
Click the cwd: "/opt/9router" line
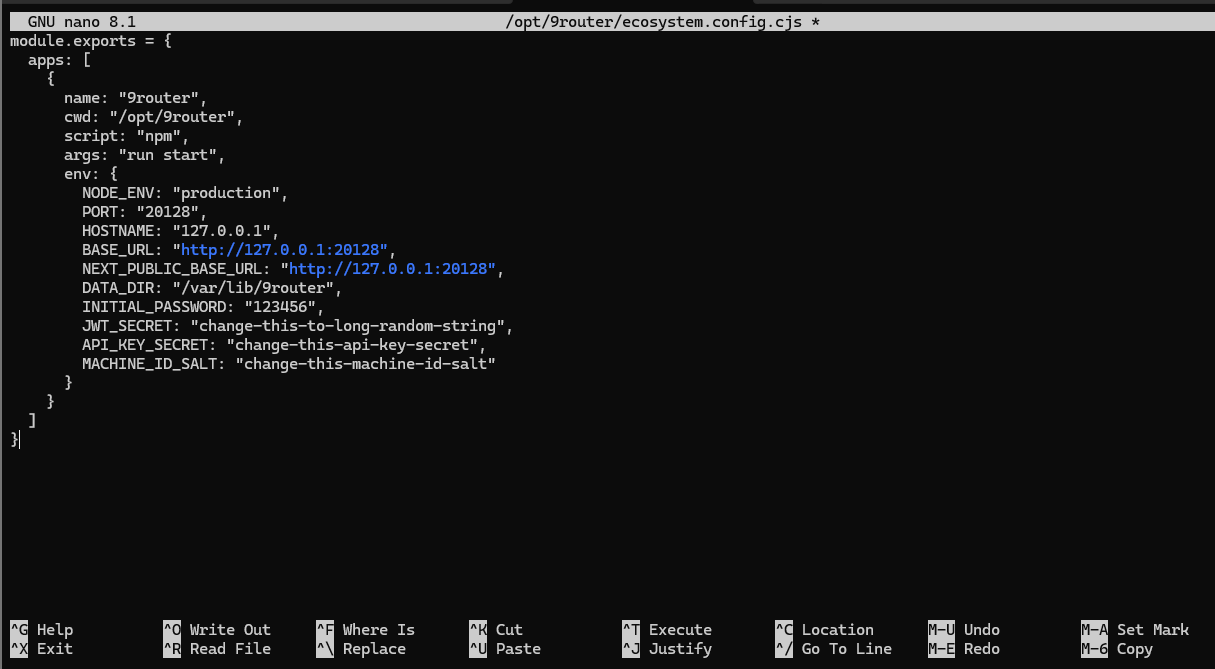click(154, 117)
